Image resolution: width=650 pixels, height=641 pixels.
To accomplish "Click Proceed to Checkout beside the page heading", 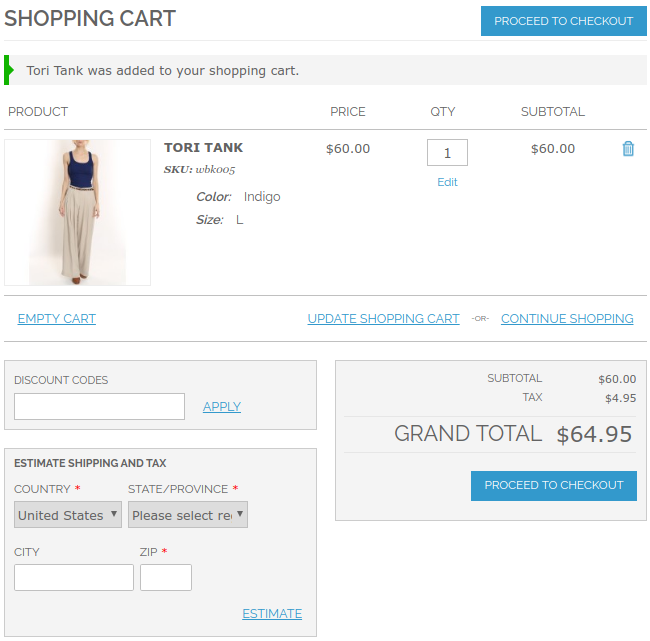I will [564, 21].
